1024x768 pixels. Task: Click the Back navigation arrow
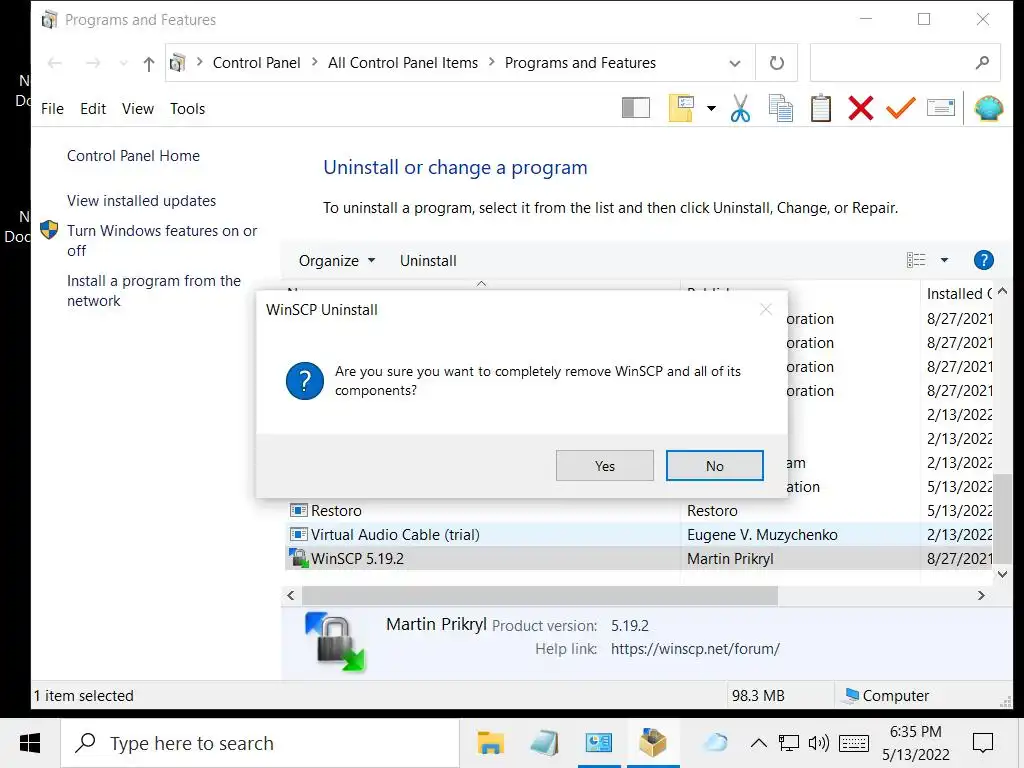coord(55,63)
